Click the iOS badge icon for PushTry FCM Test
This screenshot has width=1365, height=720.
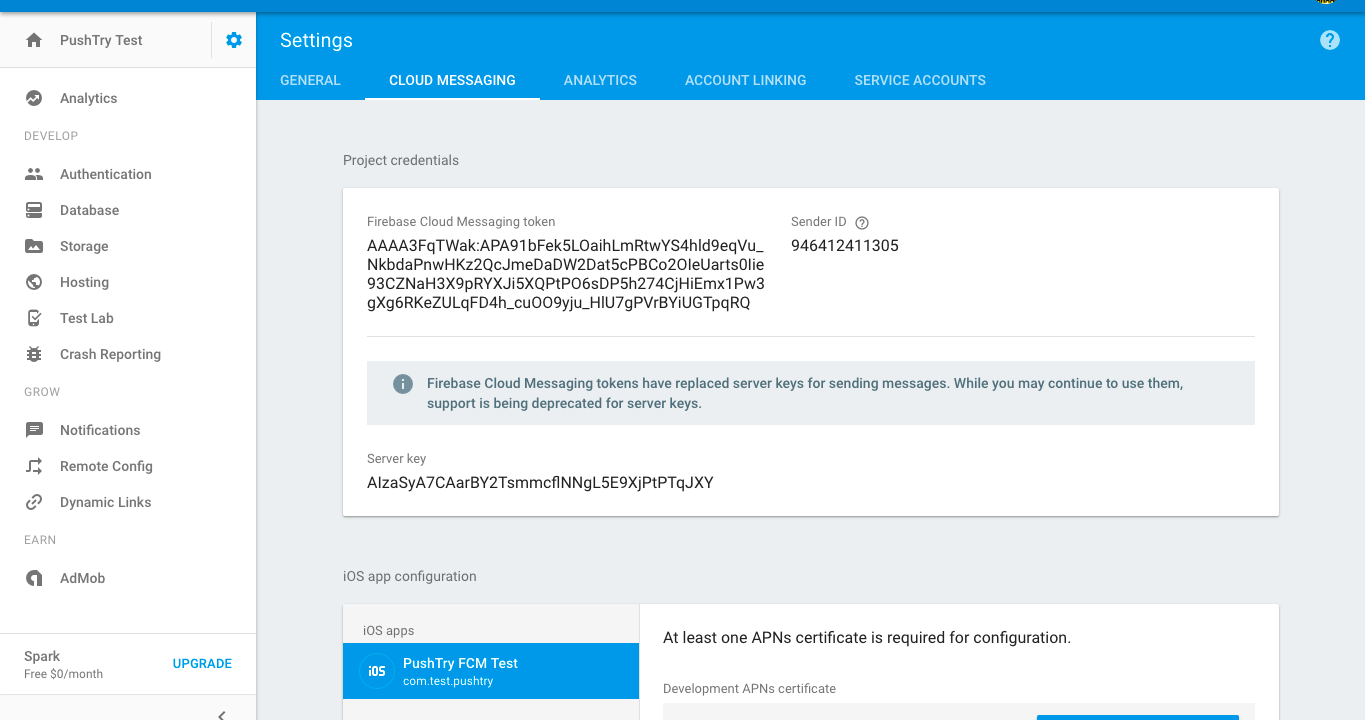click(x=377, y=671)
